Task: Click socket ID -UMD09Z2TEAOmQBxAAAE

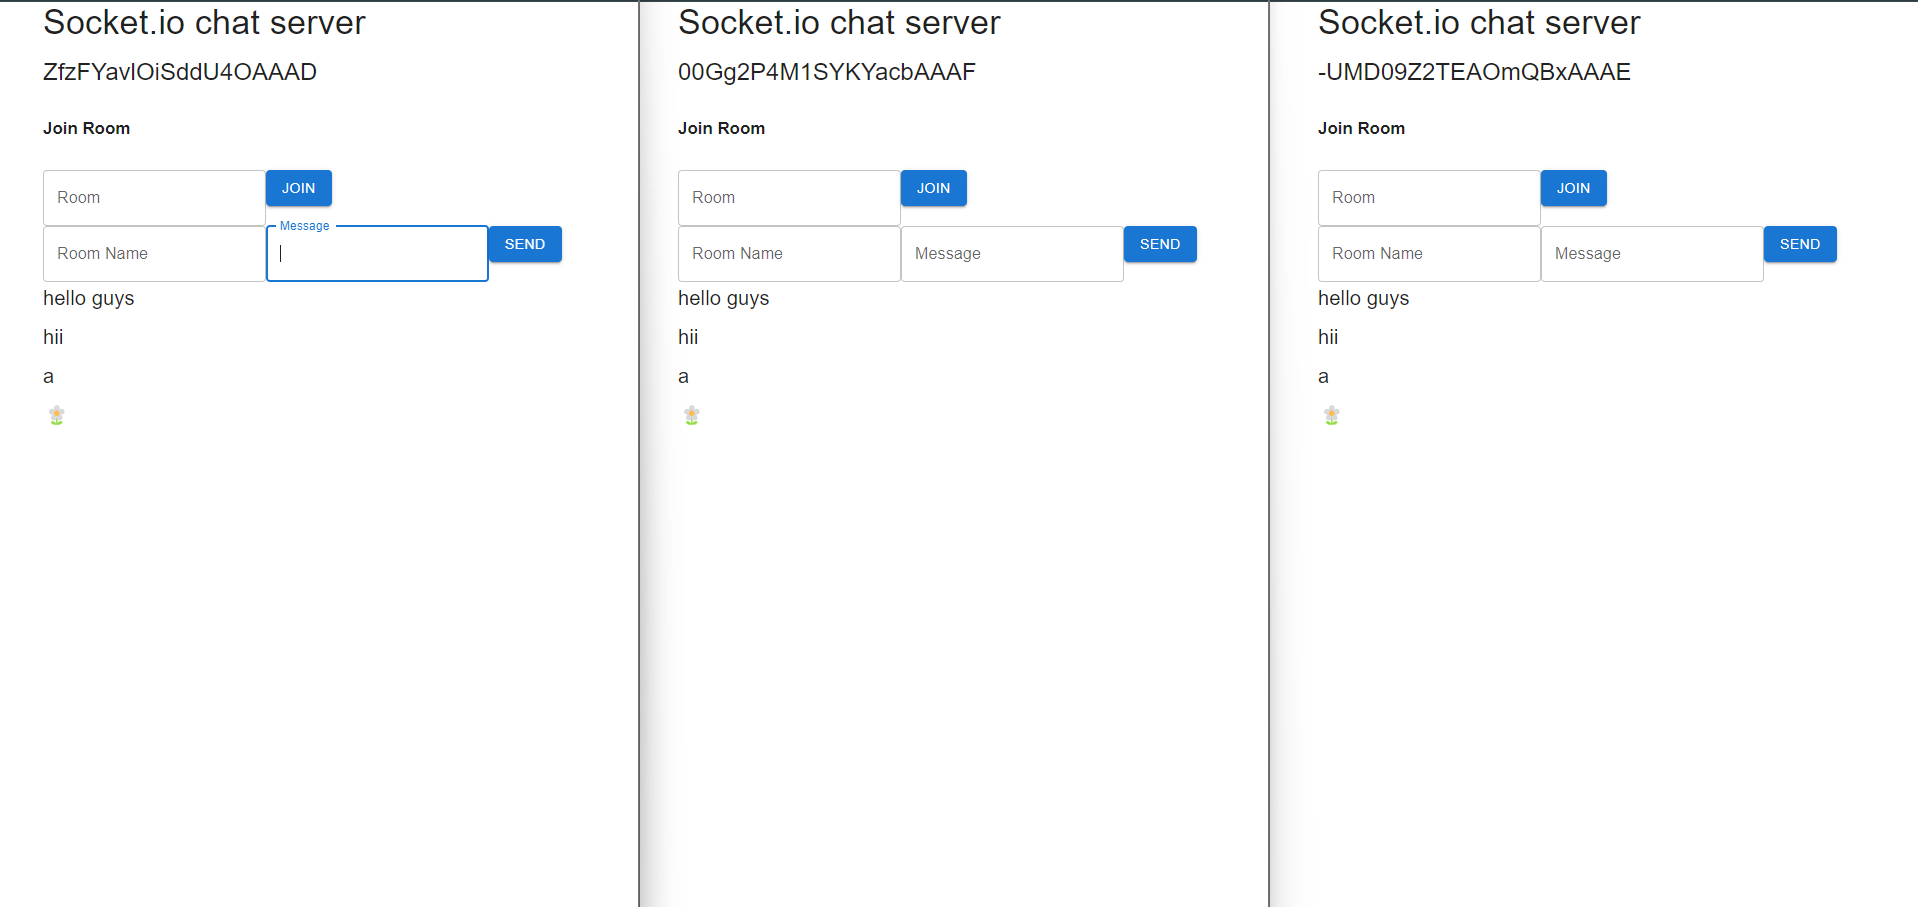Action: click(x=1474, y=72)
